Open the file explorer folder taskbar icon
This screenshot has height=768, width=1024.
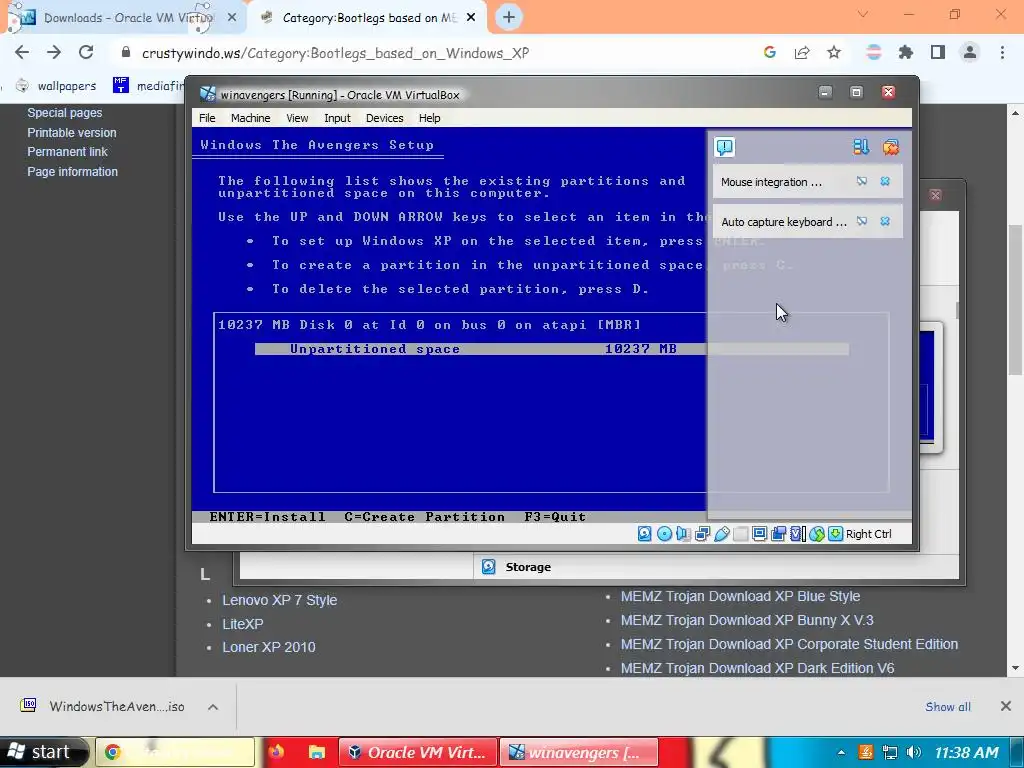(x=316, y=752)
